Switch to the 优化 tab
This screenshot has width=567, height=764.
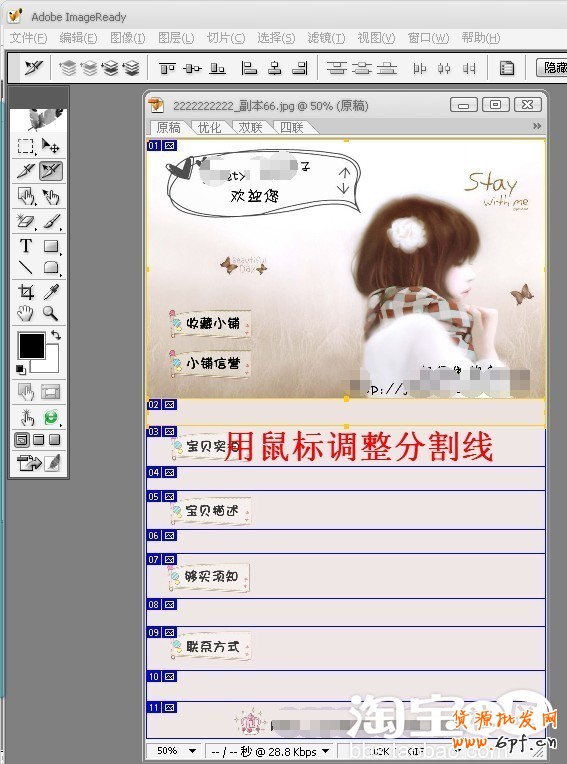(209, 128)
